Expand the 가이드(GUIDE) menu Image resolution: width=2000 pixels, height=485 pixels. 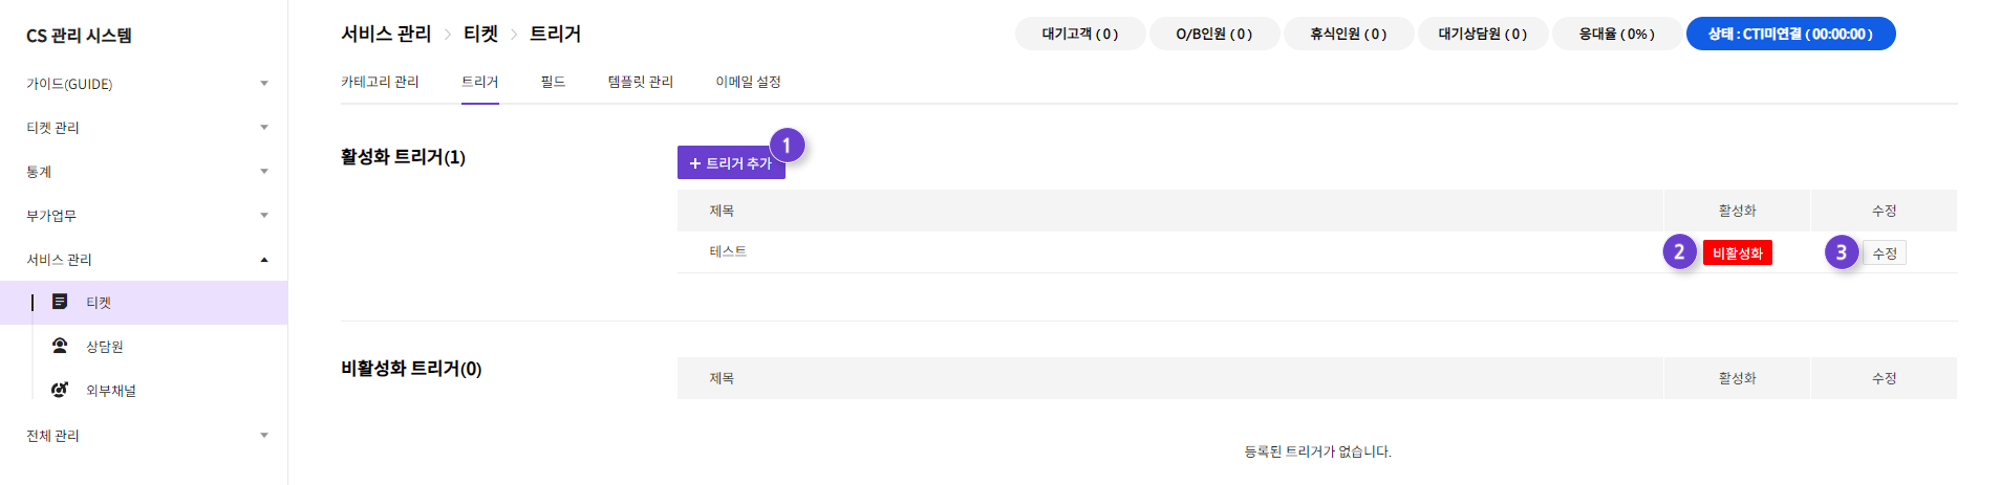pyautogui.click(x=264, y=83)
